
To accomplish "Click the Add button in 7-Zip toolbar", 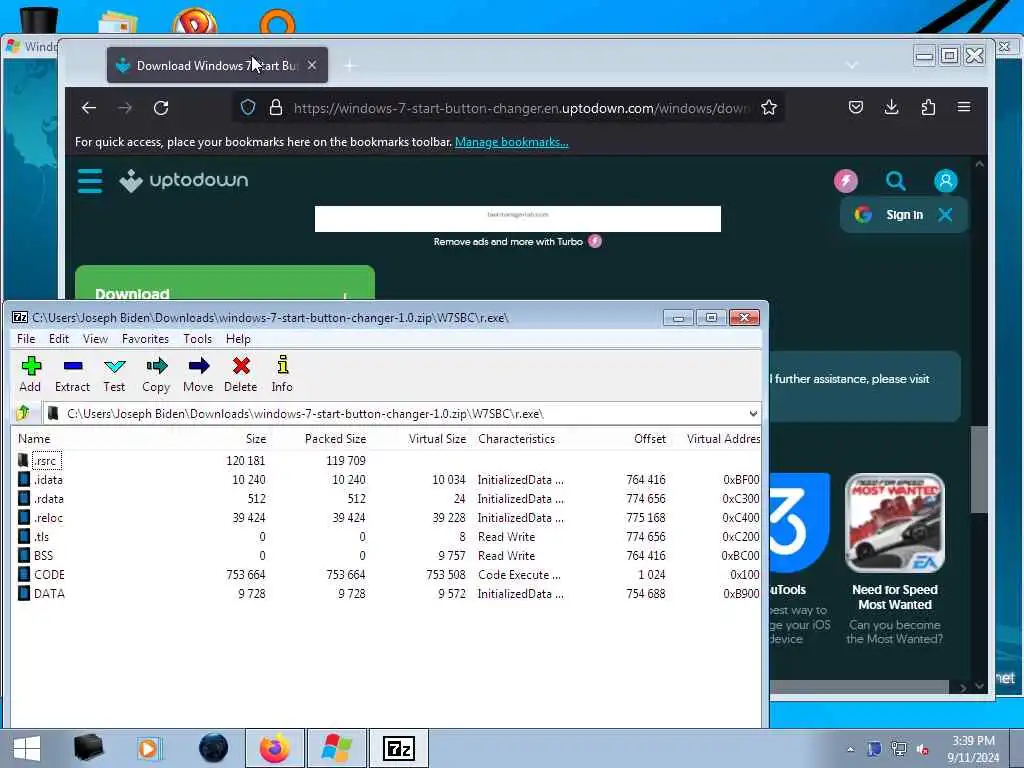I will coord(30,374).
